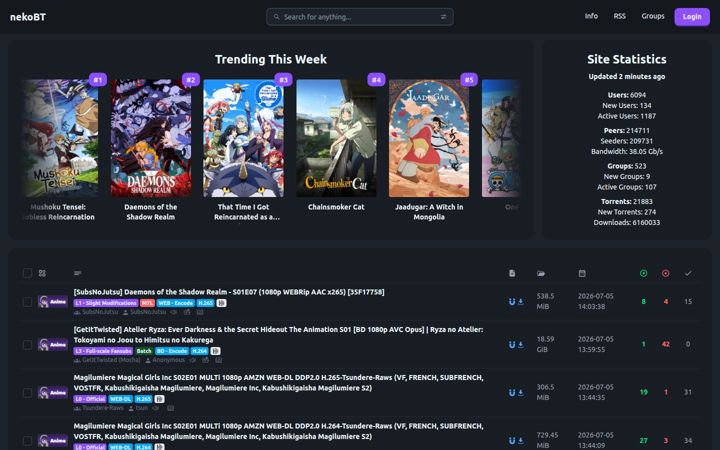Open the Info page

(x=591, y=16)
